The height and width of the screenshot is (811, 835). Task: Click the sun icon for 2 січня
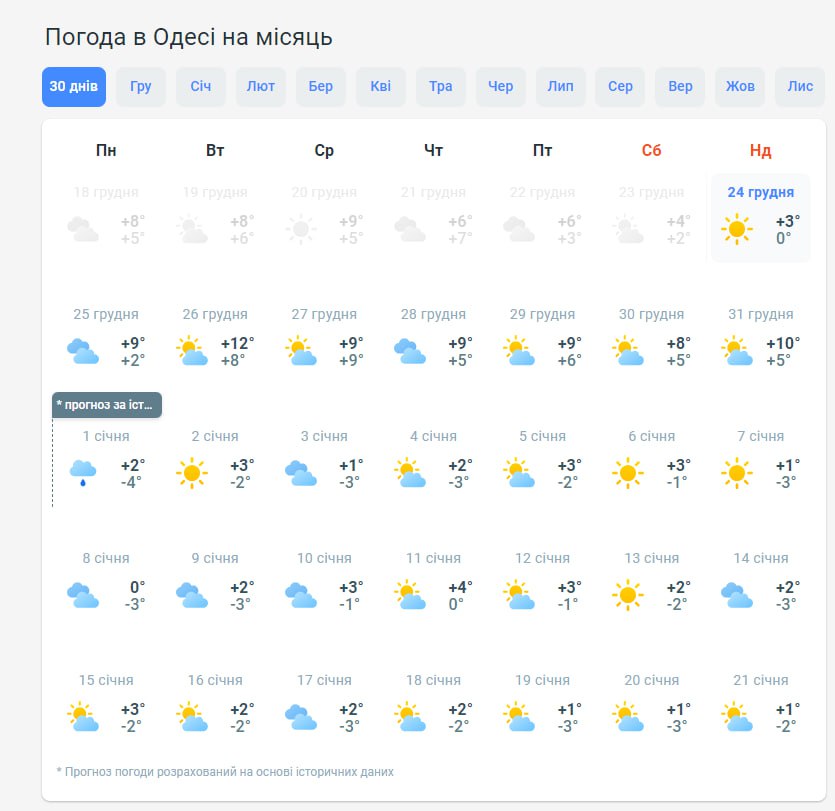pos(191,473)
